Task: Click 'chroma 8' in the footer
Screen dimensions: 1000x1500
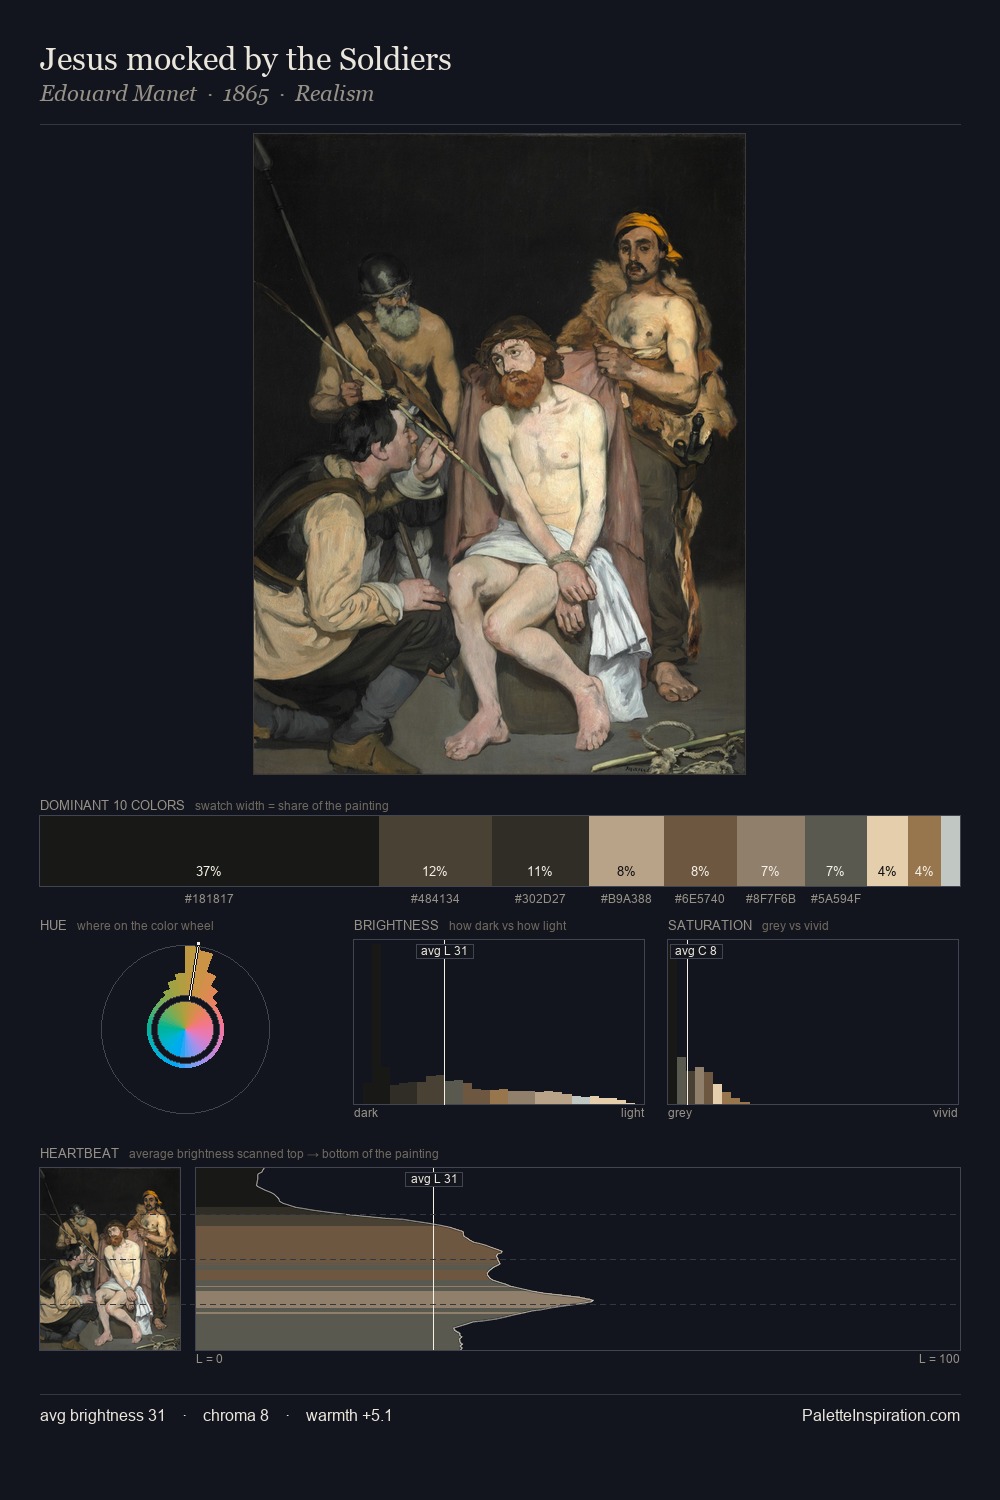Action: [236, 1416]
